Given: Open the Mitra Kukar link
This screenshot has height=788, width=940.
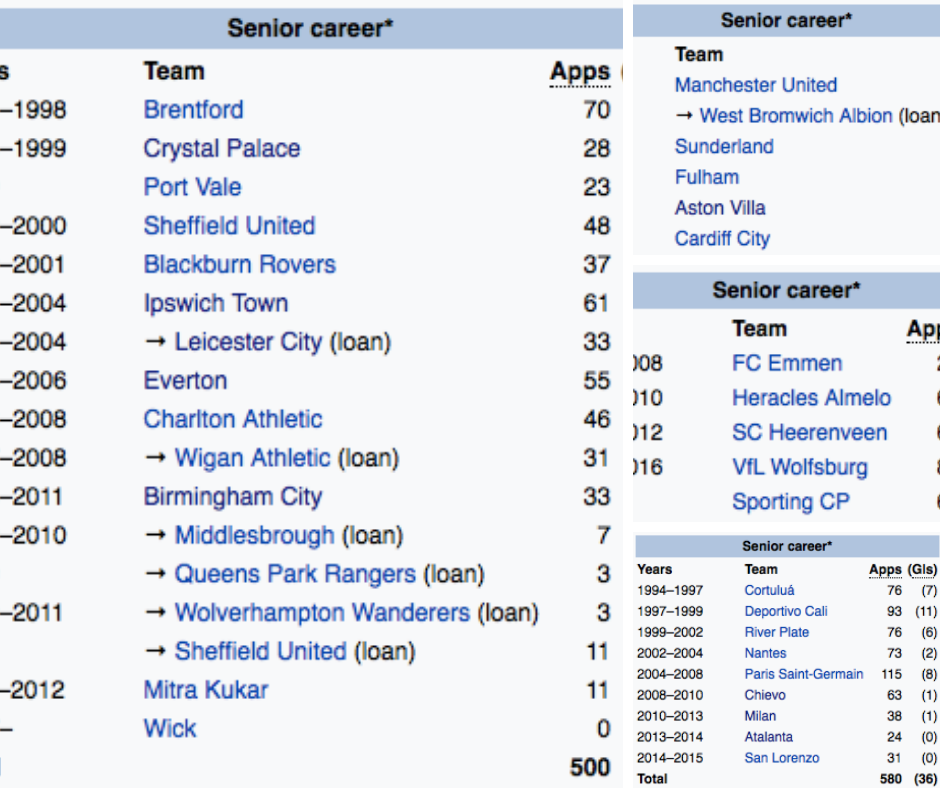Looking at the screenshot, I should click(x=206, y=690).
